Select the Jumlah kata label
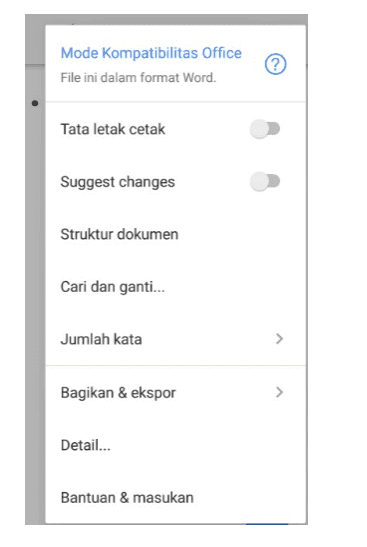367x547 pixels. click(x=101, y=339)
